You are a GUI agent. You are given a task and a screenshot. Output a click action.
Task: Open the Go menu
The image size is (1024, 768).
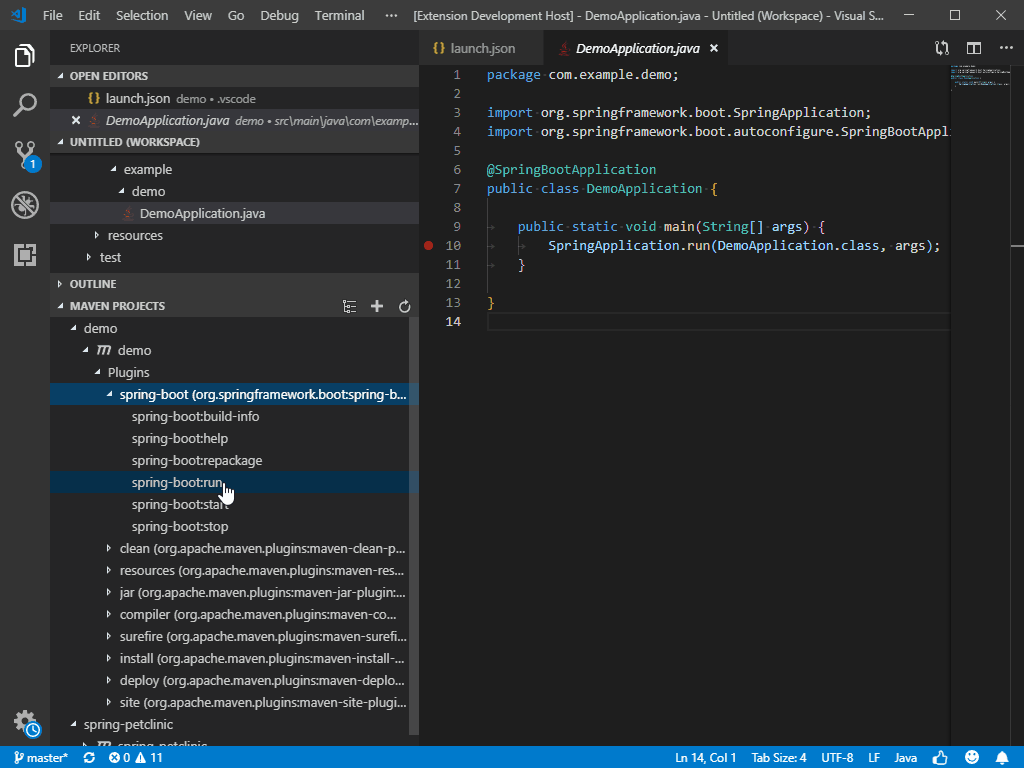(x=236, y=15)
